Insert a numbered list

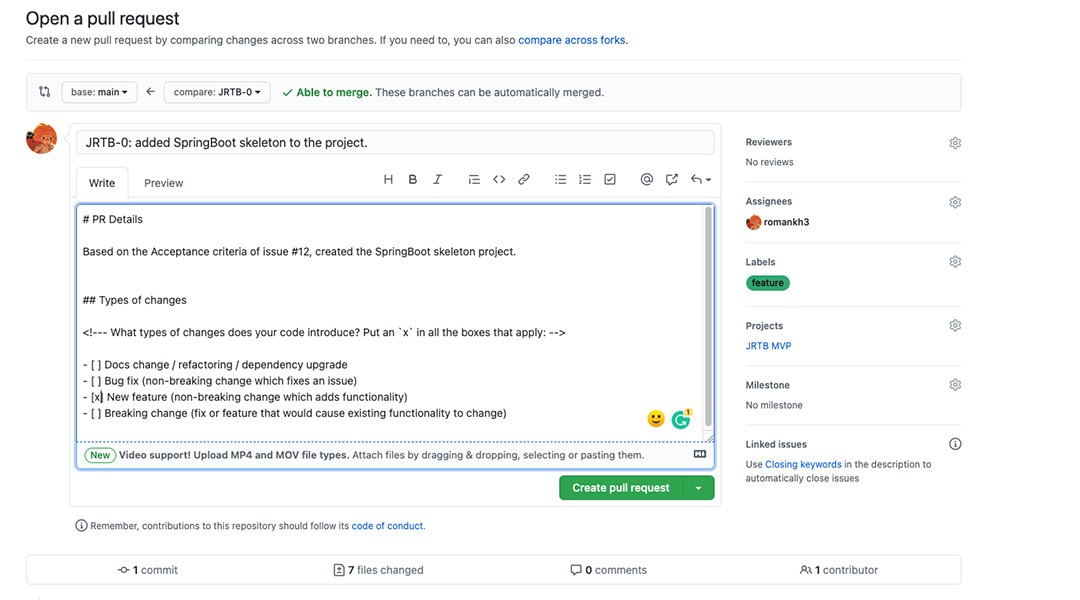click(x=585, y=179)
